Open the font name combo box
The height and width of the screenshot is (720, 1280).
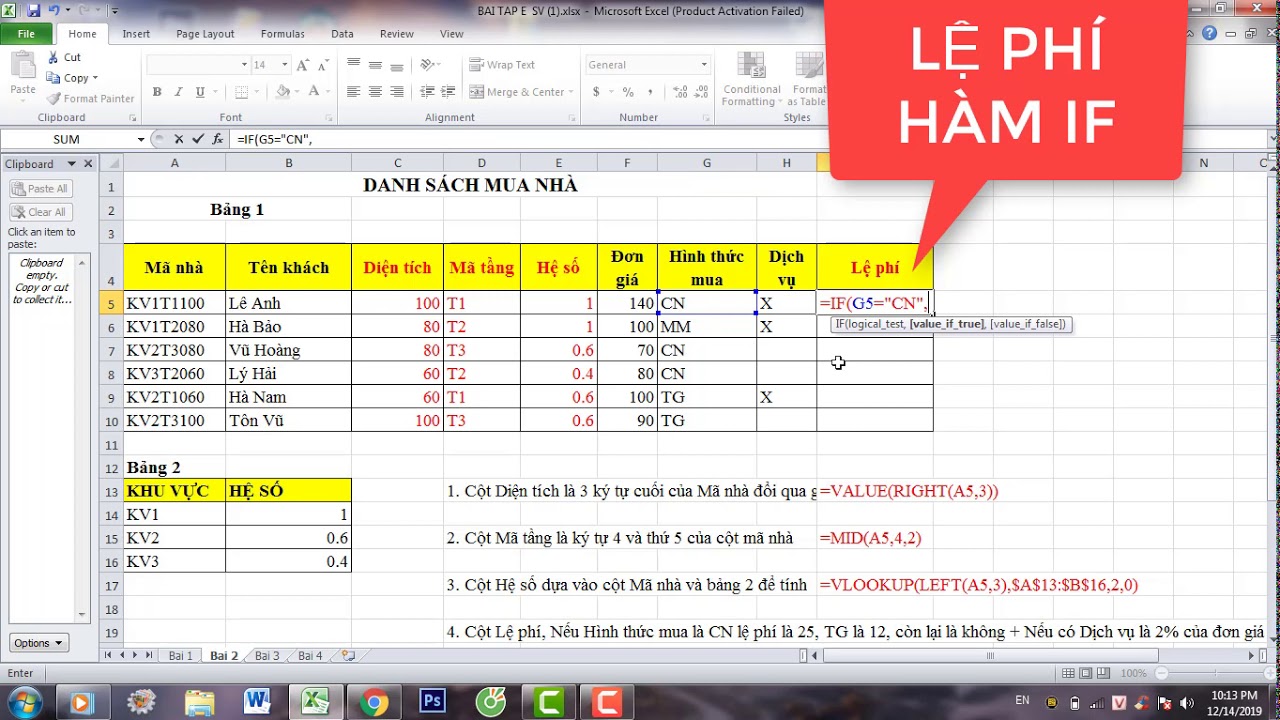[198, 64]
